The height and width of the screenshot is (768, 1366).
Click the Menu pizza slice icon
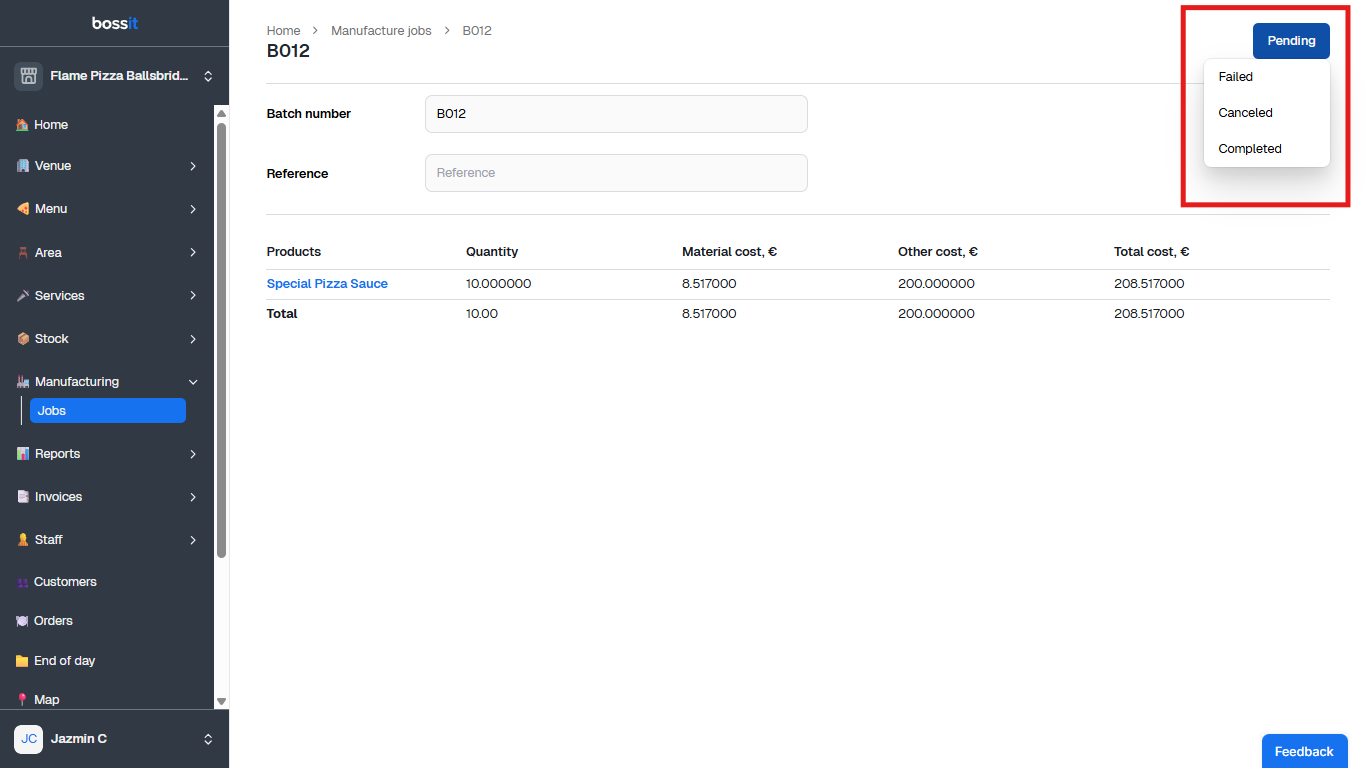(23, 209)
